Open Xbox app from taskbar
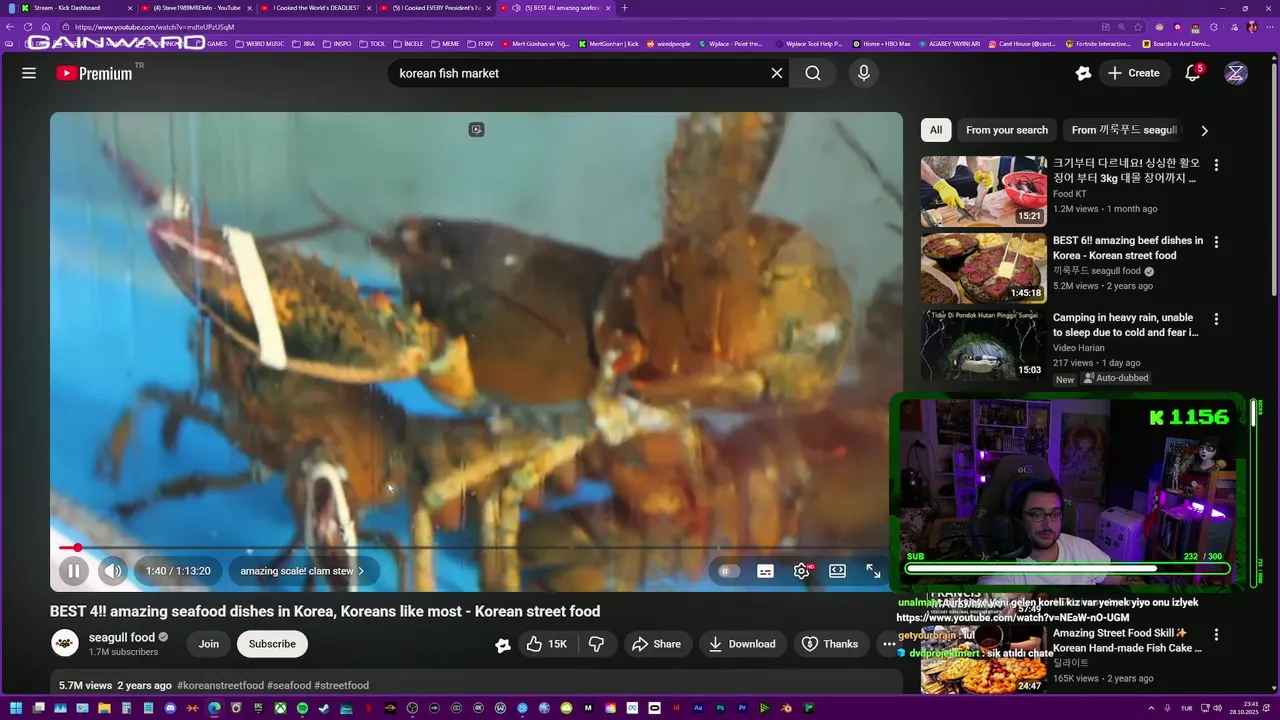 click(x=280, y=708)
